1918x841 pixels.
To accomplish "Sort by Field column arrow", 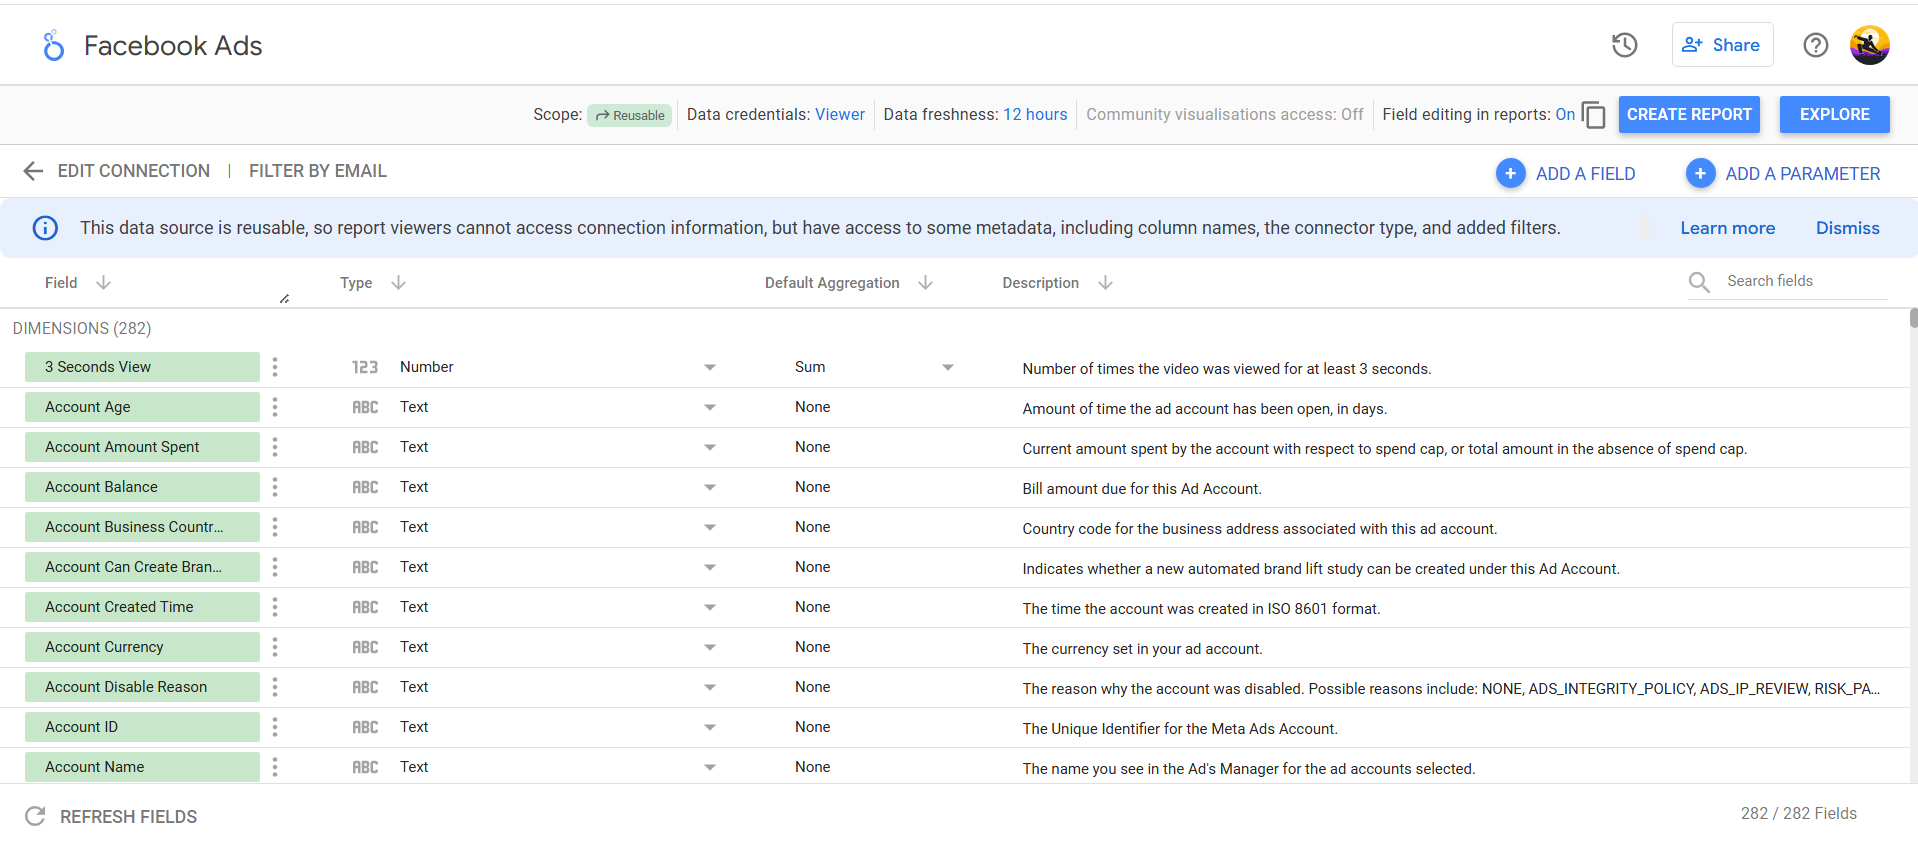I will pos(103,283).
